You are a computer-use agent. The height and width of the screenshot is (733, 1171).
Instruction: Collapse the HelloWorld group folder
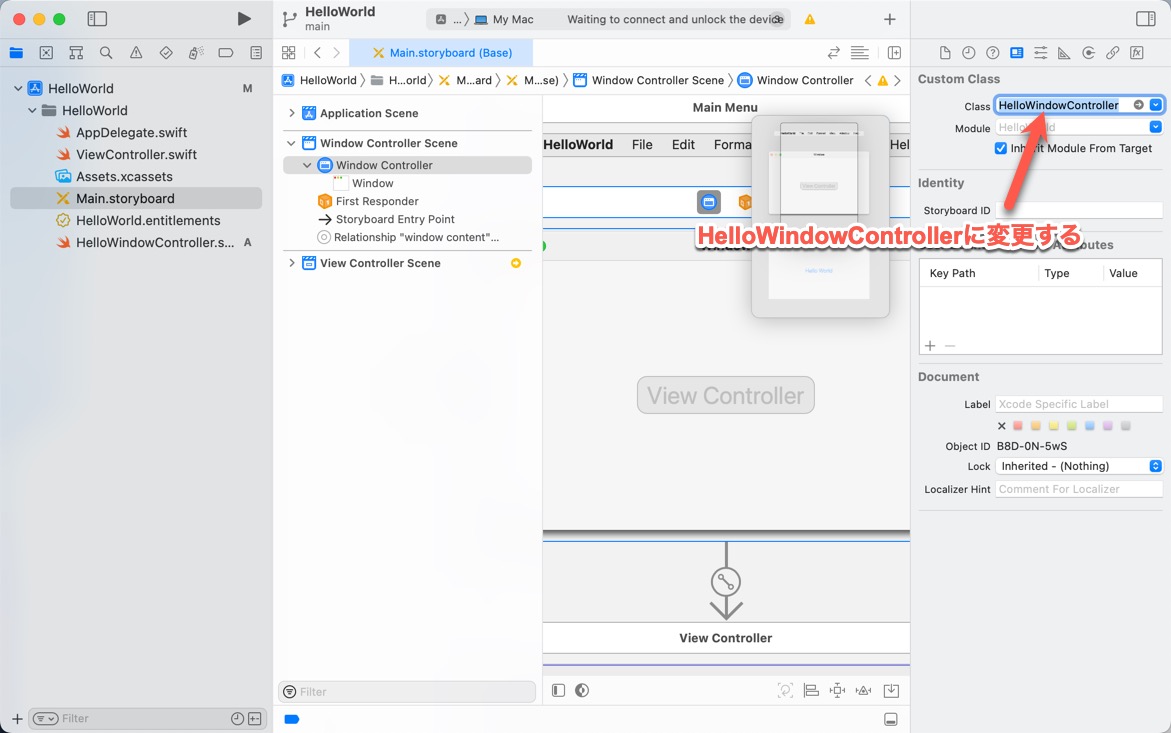(32, 110)
